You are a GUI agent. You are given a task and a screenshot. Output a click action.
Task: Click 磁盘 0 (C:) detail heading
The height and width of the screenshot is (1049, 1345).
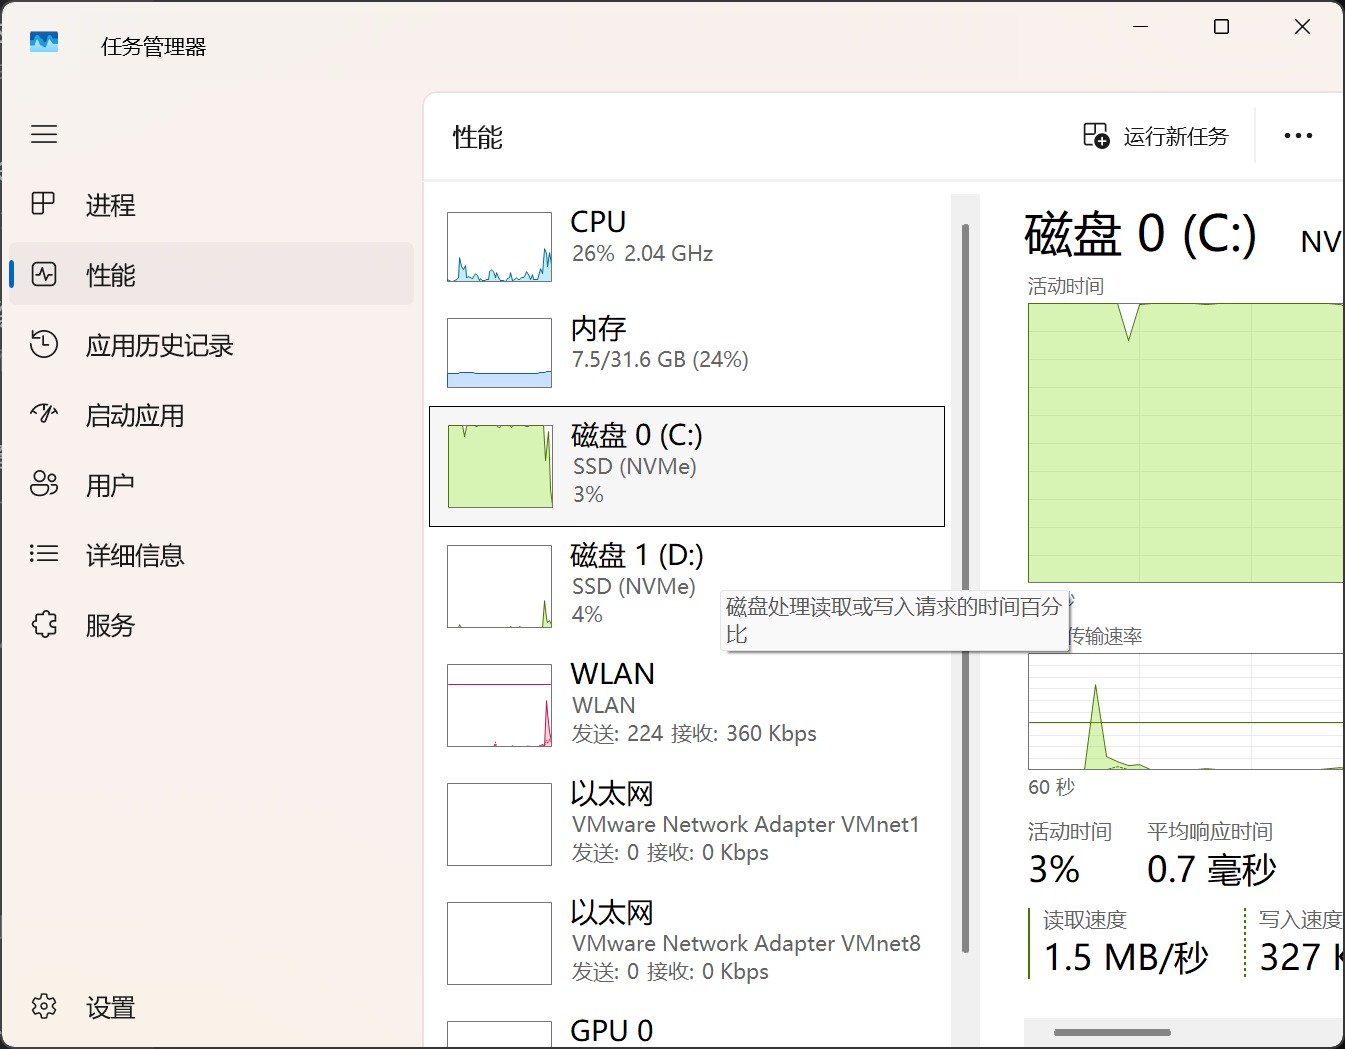point(1140,235)
